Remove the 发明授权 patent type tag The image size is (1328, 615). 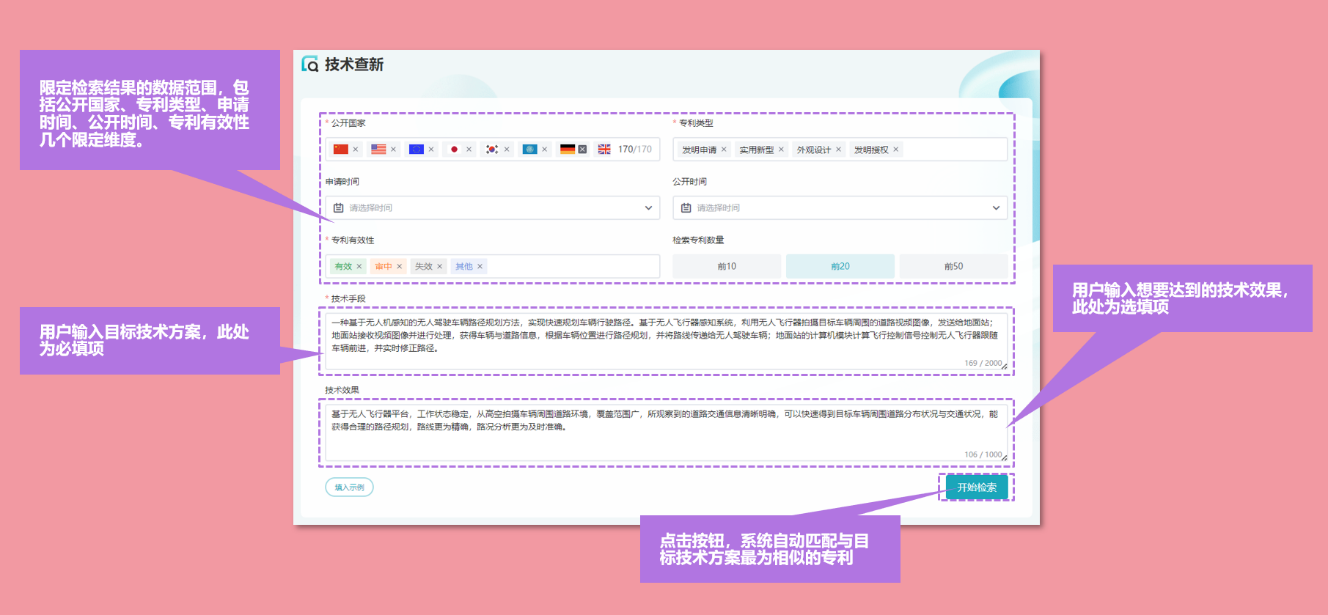point(896,149)
